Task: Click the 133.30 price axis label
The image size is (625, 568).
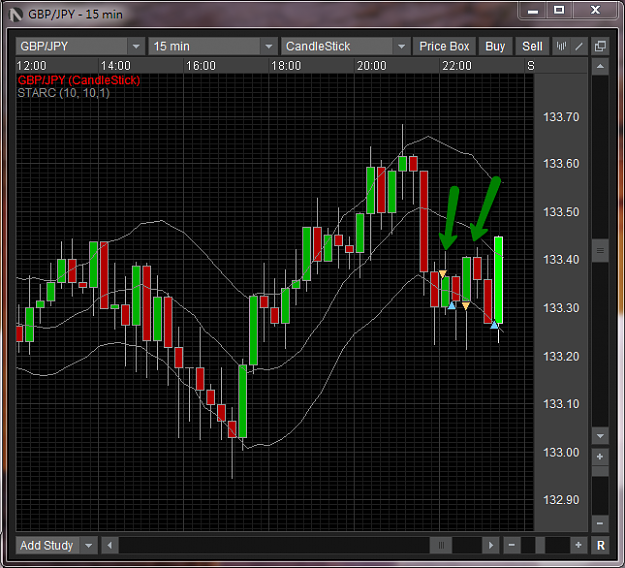Action: click(x=561, y=308)
